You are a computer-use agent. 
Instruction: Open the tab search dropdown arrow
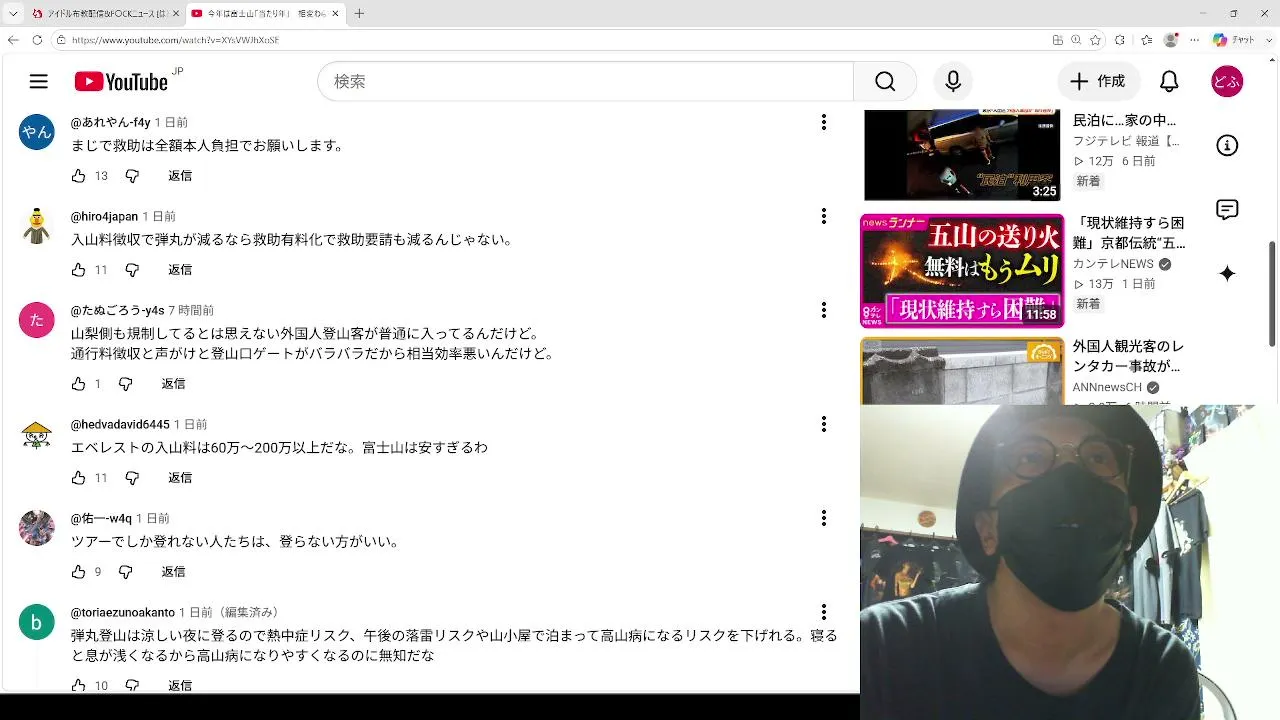pyautogui.click(x=13, y=14)
